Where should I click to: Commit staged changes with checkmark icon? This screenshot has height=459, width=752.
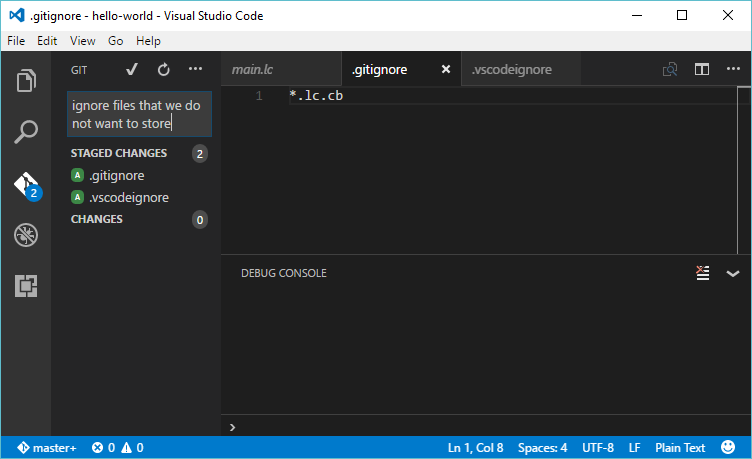click(131, 69)
